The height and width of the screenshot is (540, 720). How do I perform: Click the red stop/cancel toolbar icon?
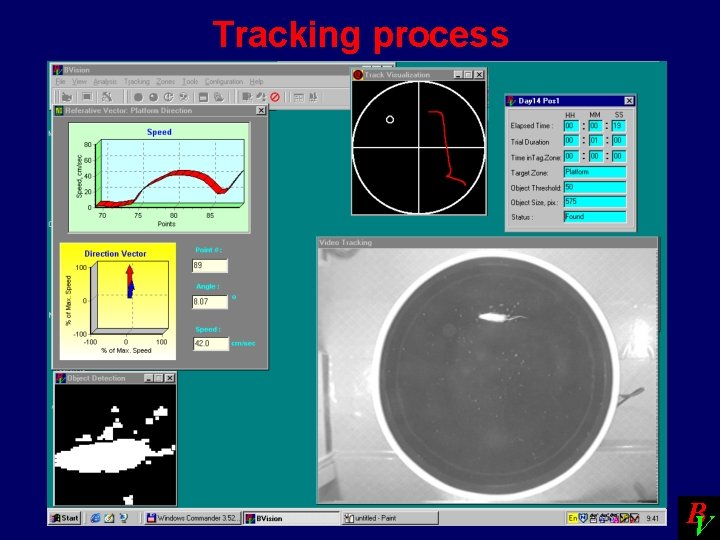[275, 97]
